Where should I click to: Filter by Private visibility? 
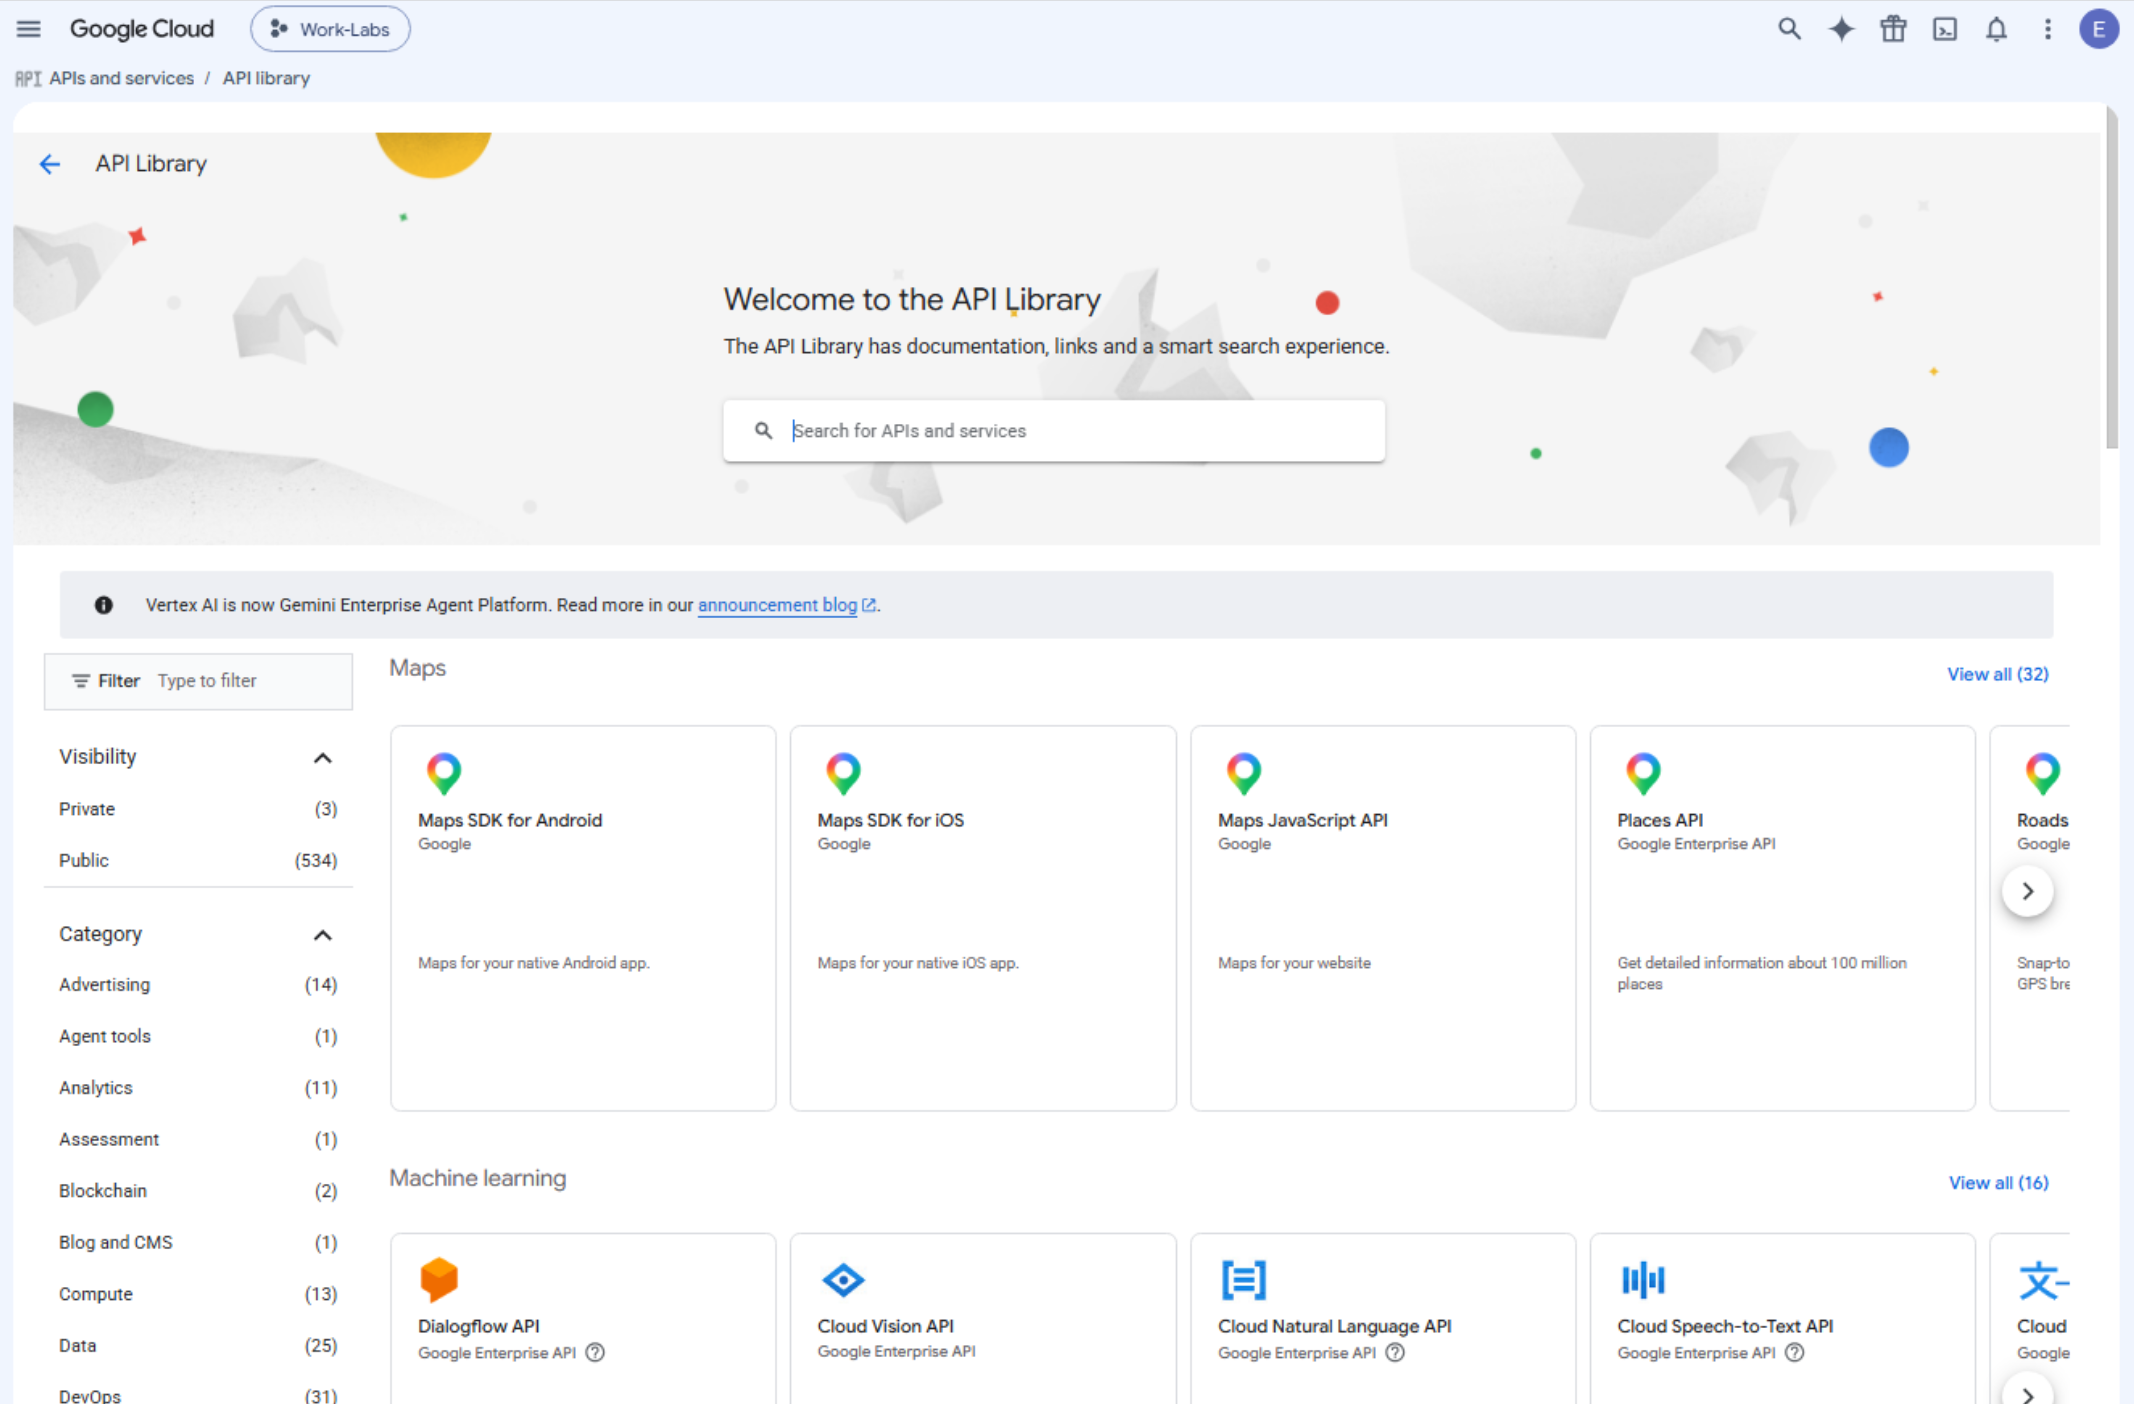point(198,809)
